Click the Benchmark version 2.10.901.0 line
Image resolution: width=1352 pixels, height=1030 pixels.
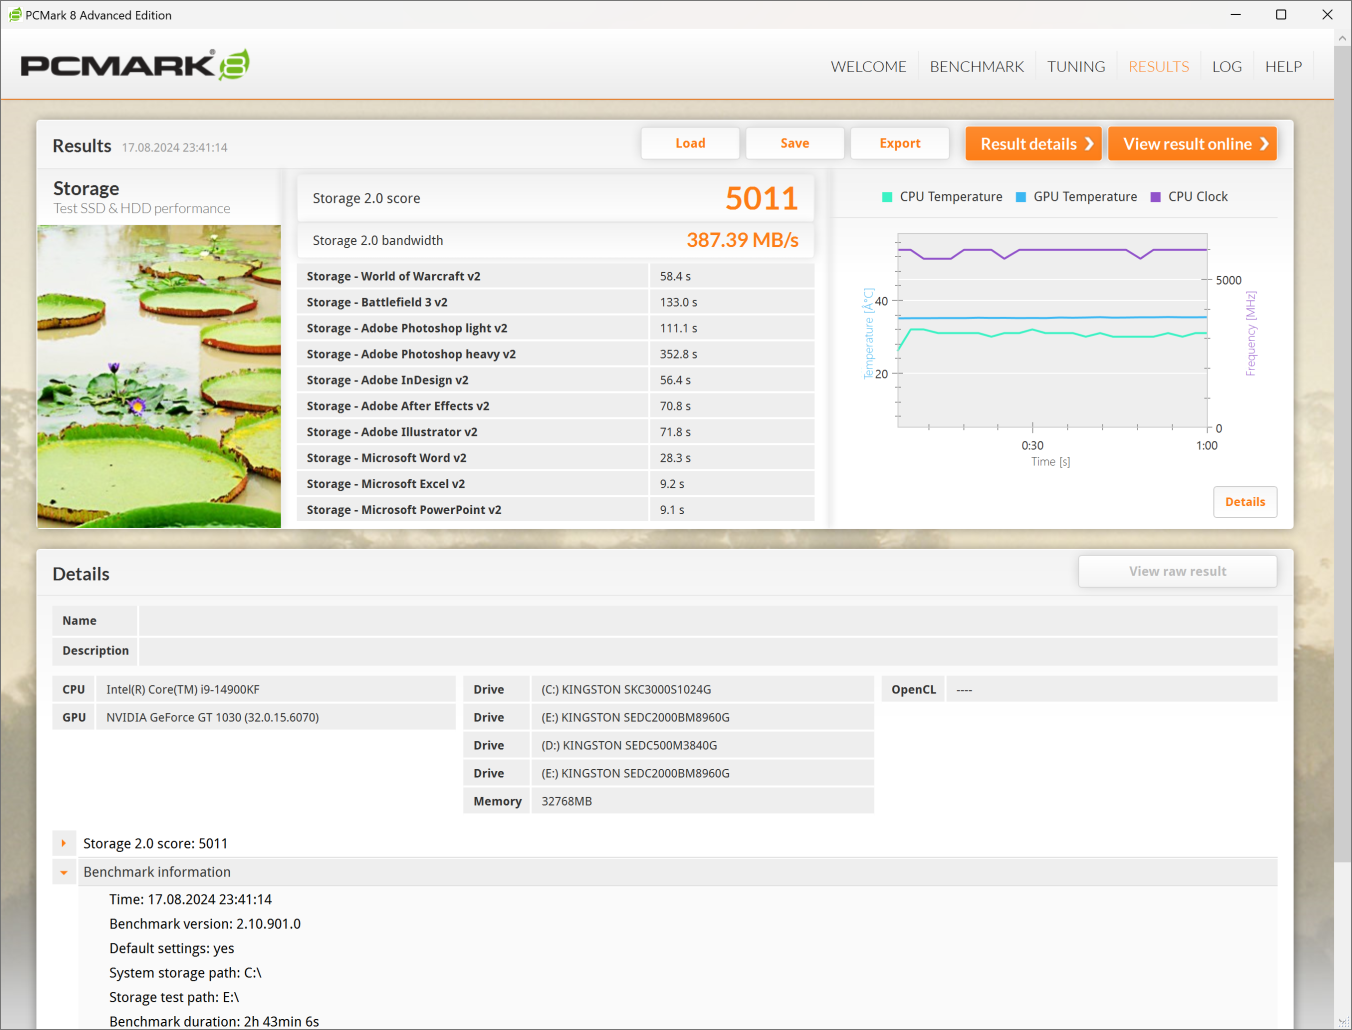coord(205,924)
